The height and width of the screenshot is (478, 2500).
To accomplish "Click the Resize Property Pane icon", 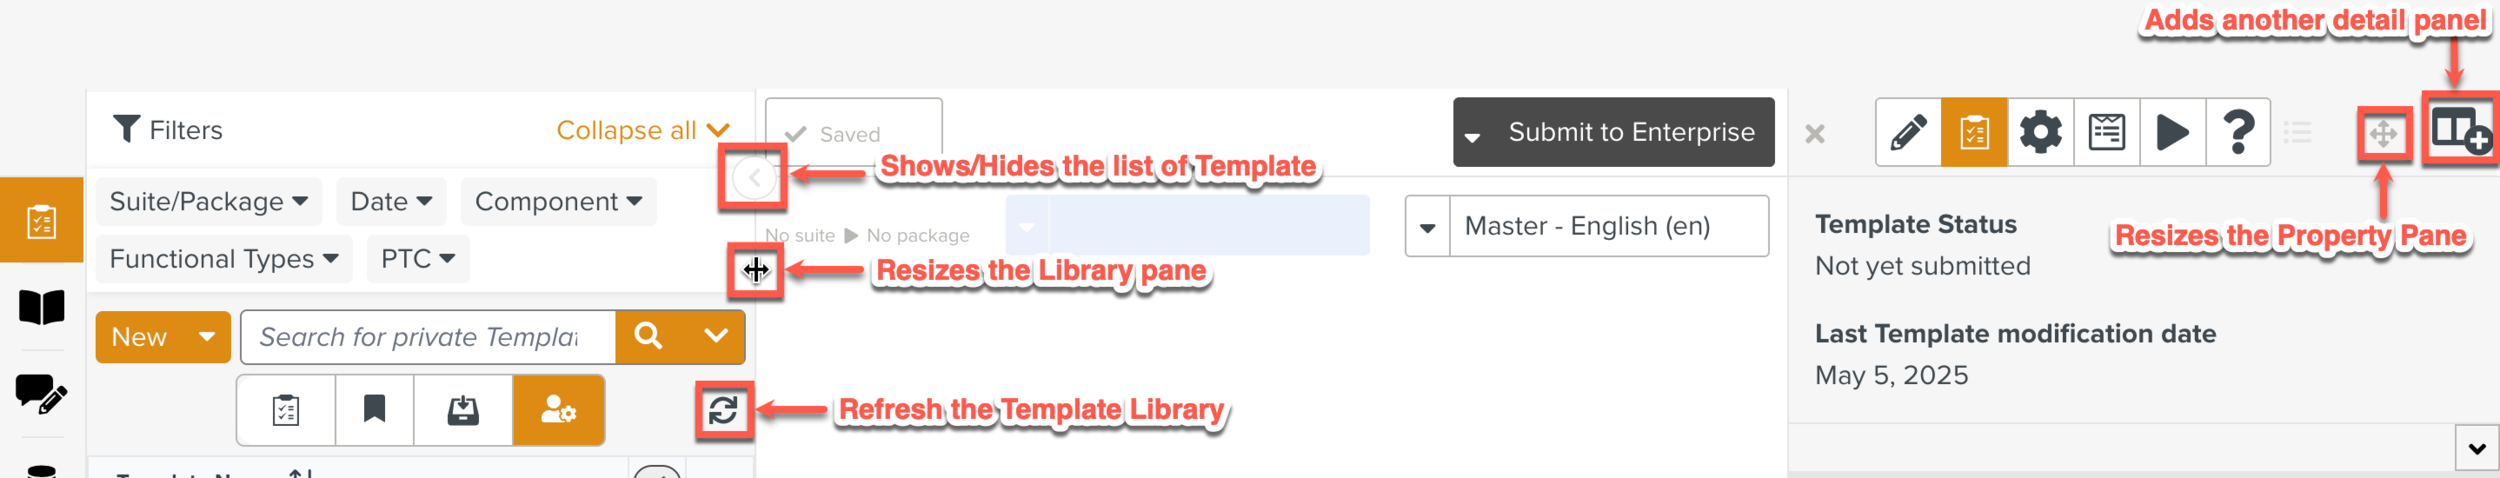I will pos(2384,134).
